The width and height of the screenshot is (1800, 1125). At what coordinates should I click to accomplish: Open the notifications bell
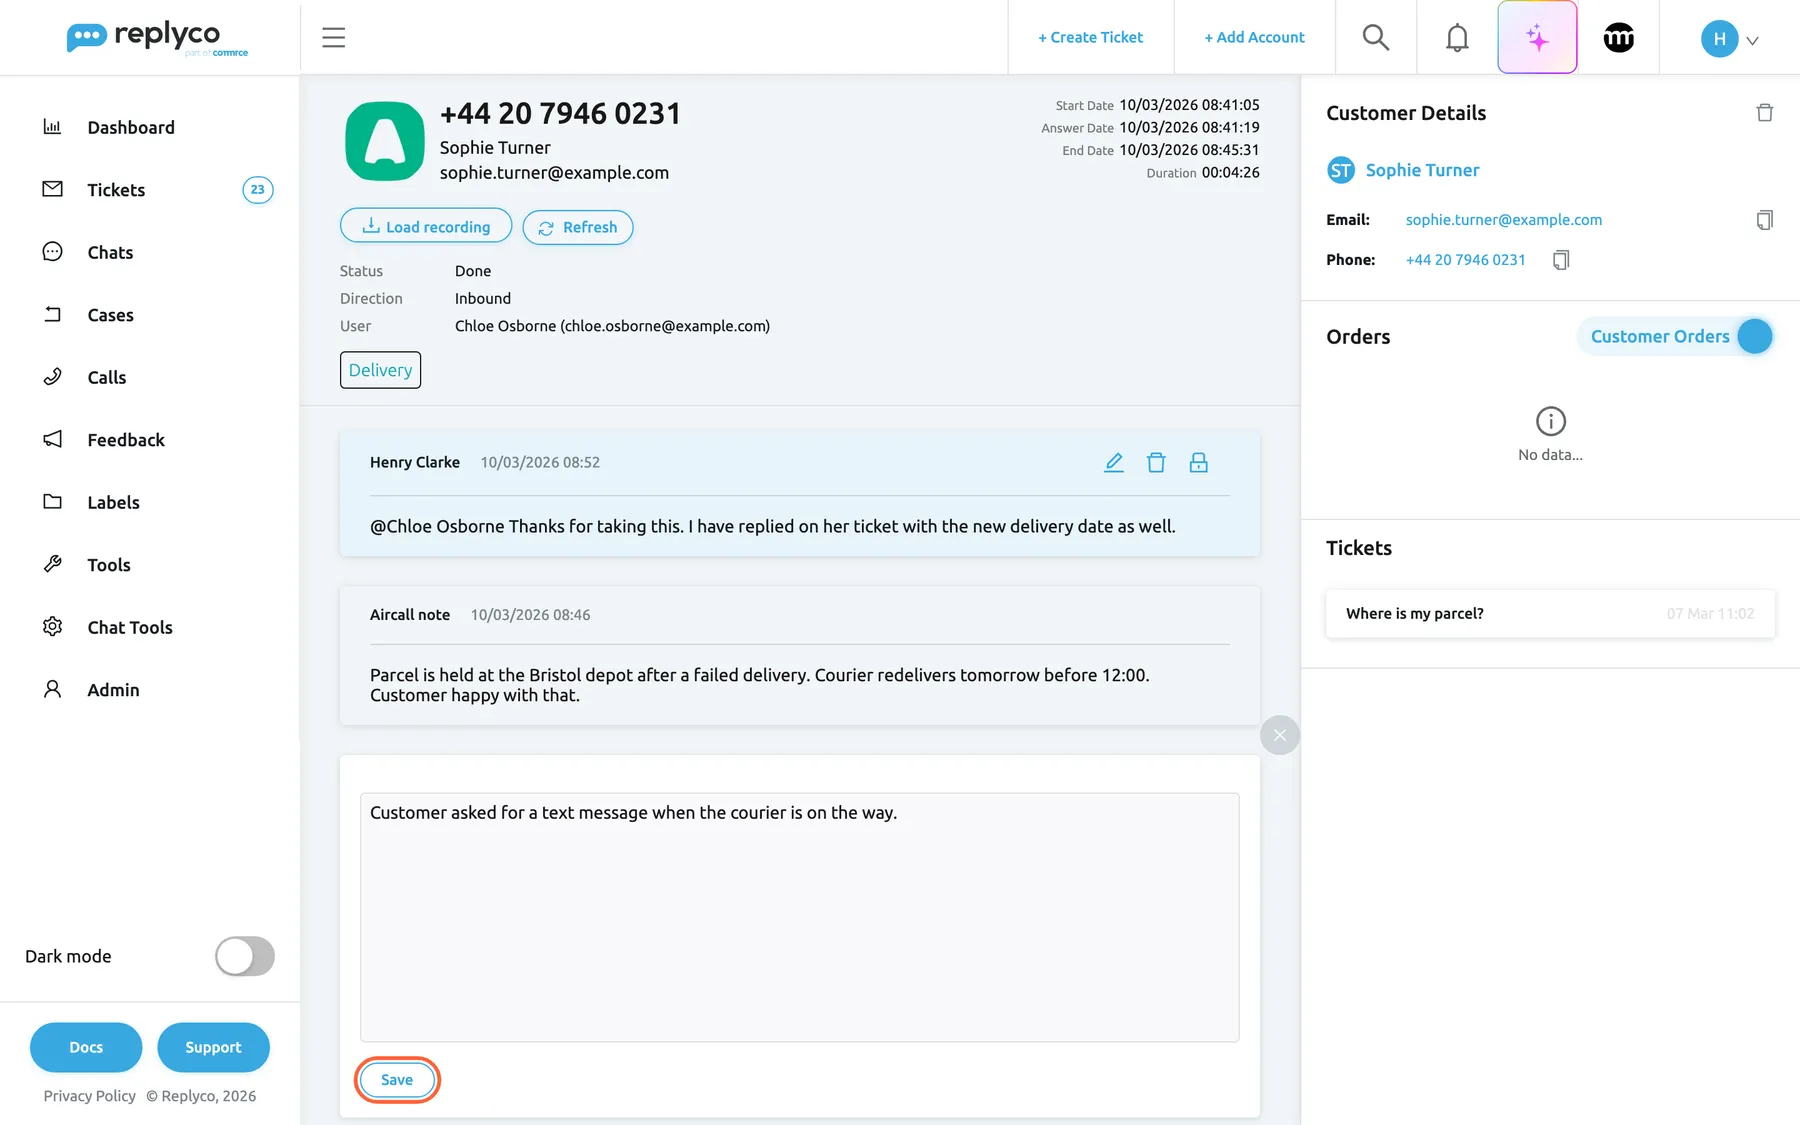[1457, 38]
